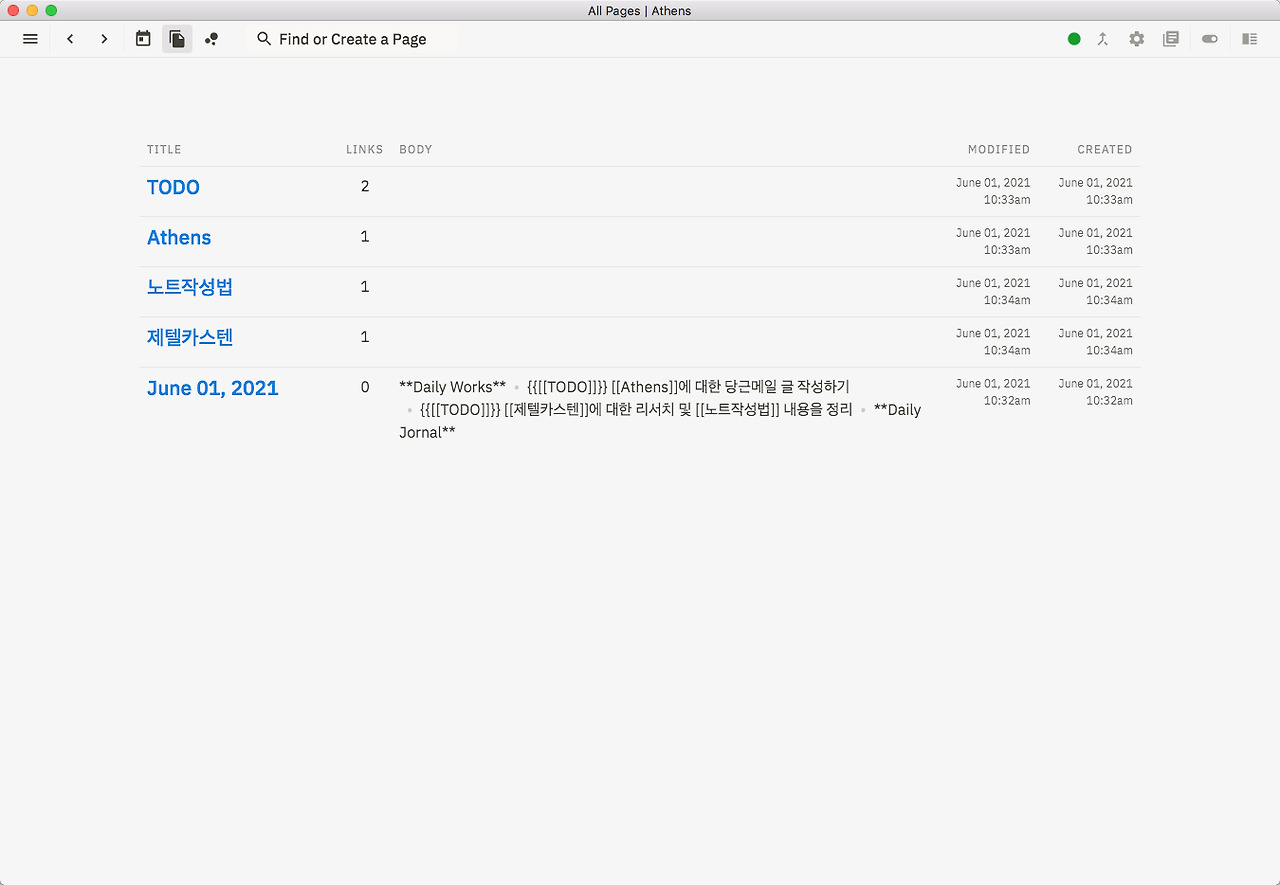1280x885 pixels.
Task: Click the window title All Pages | Athens
Action: tap(640, 11)
